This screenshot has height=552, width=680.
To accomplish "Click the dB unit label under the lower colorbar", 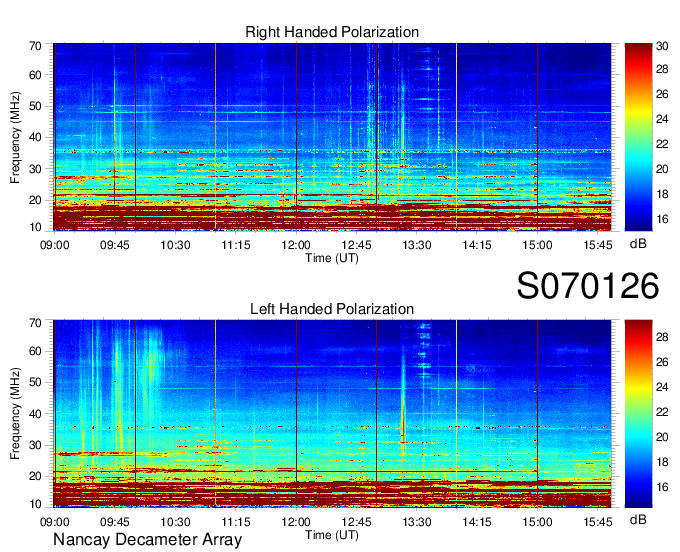I will coord(638,519).
